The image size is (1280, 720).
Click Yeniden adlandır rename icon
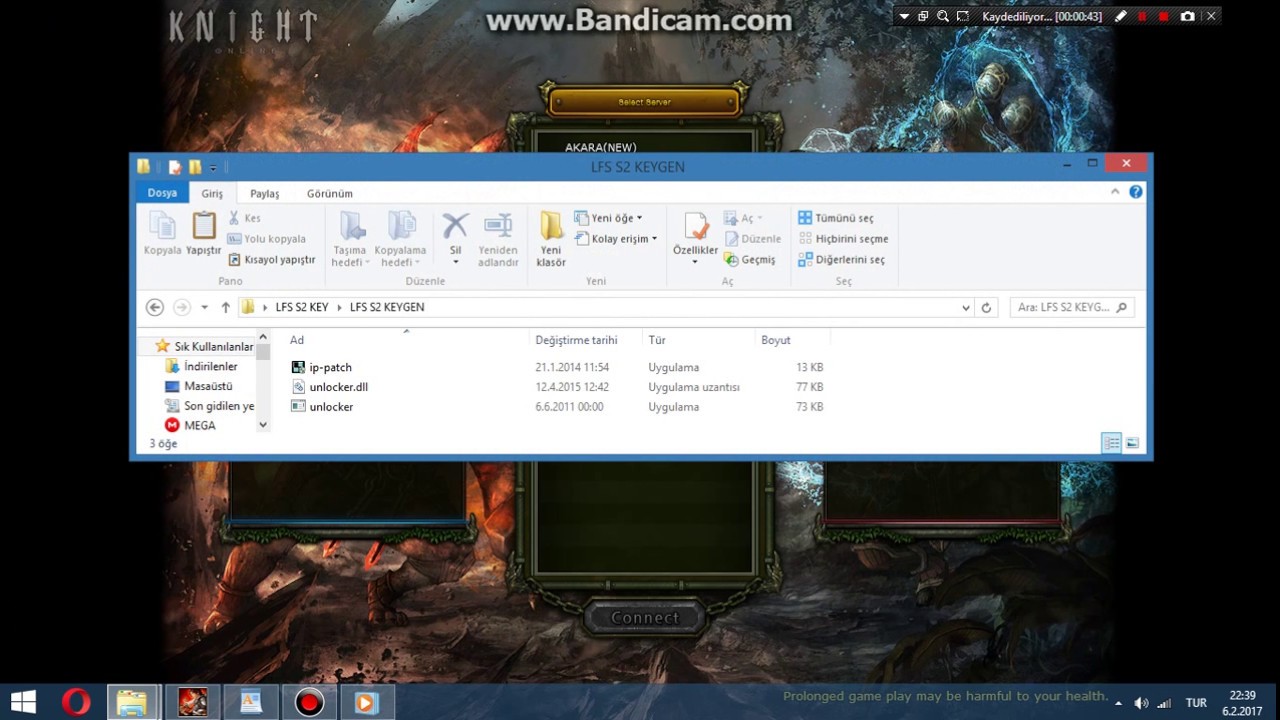498,240
